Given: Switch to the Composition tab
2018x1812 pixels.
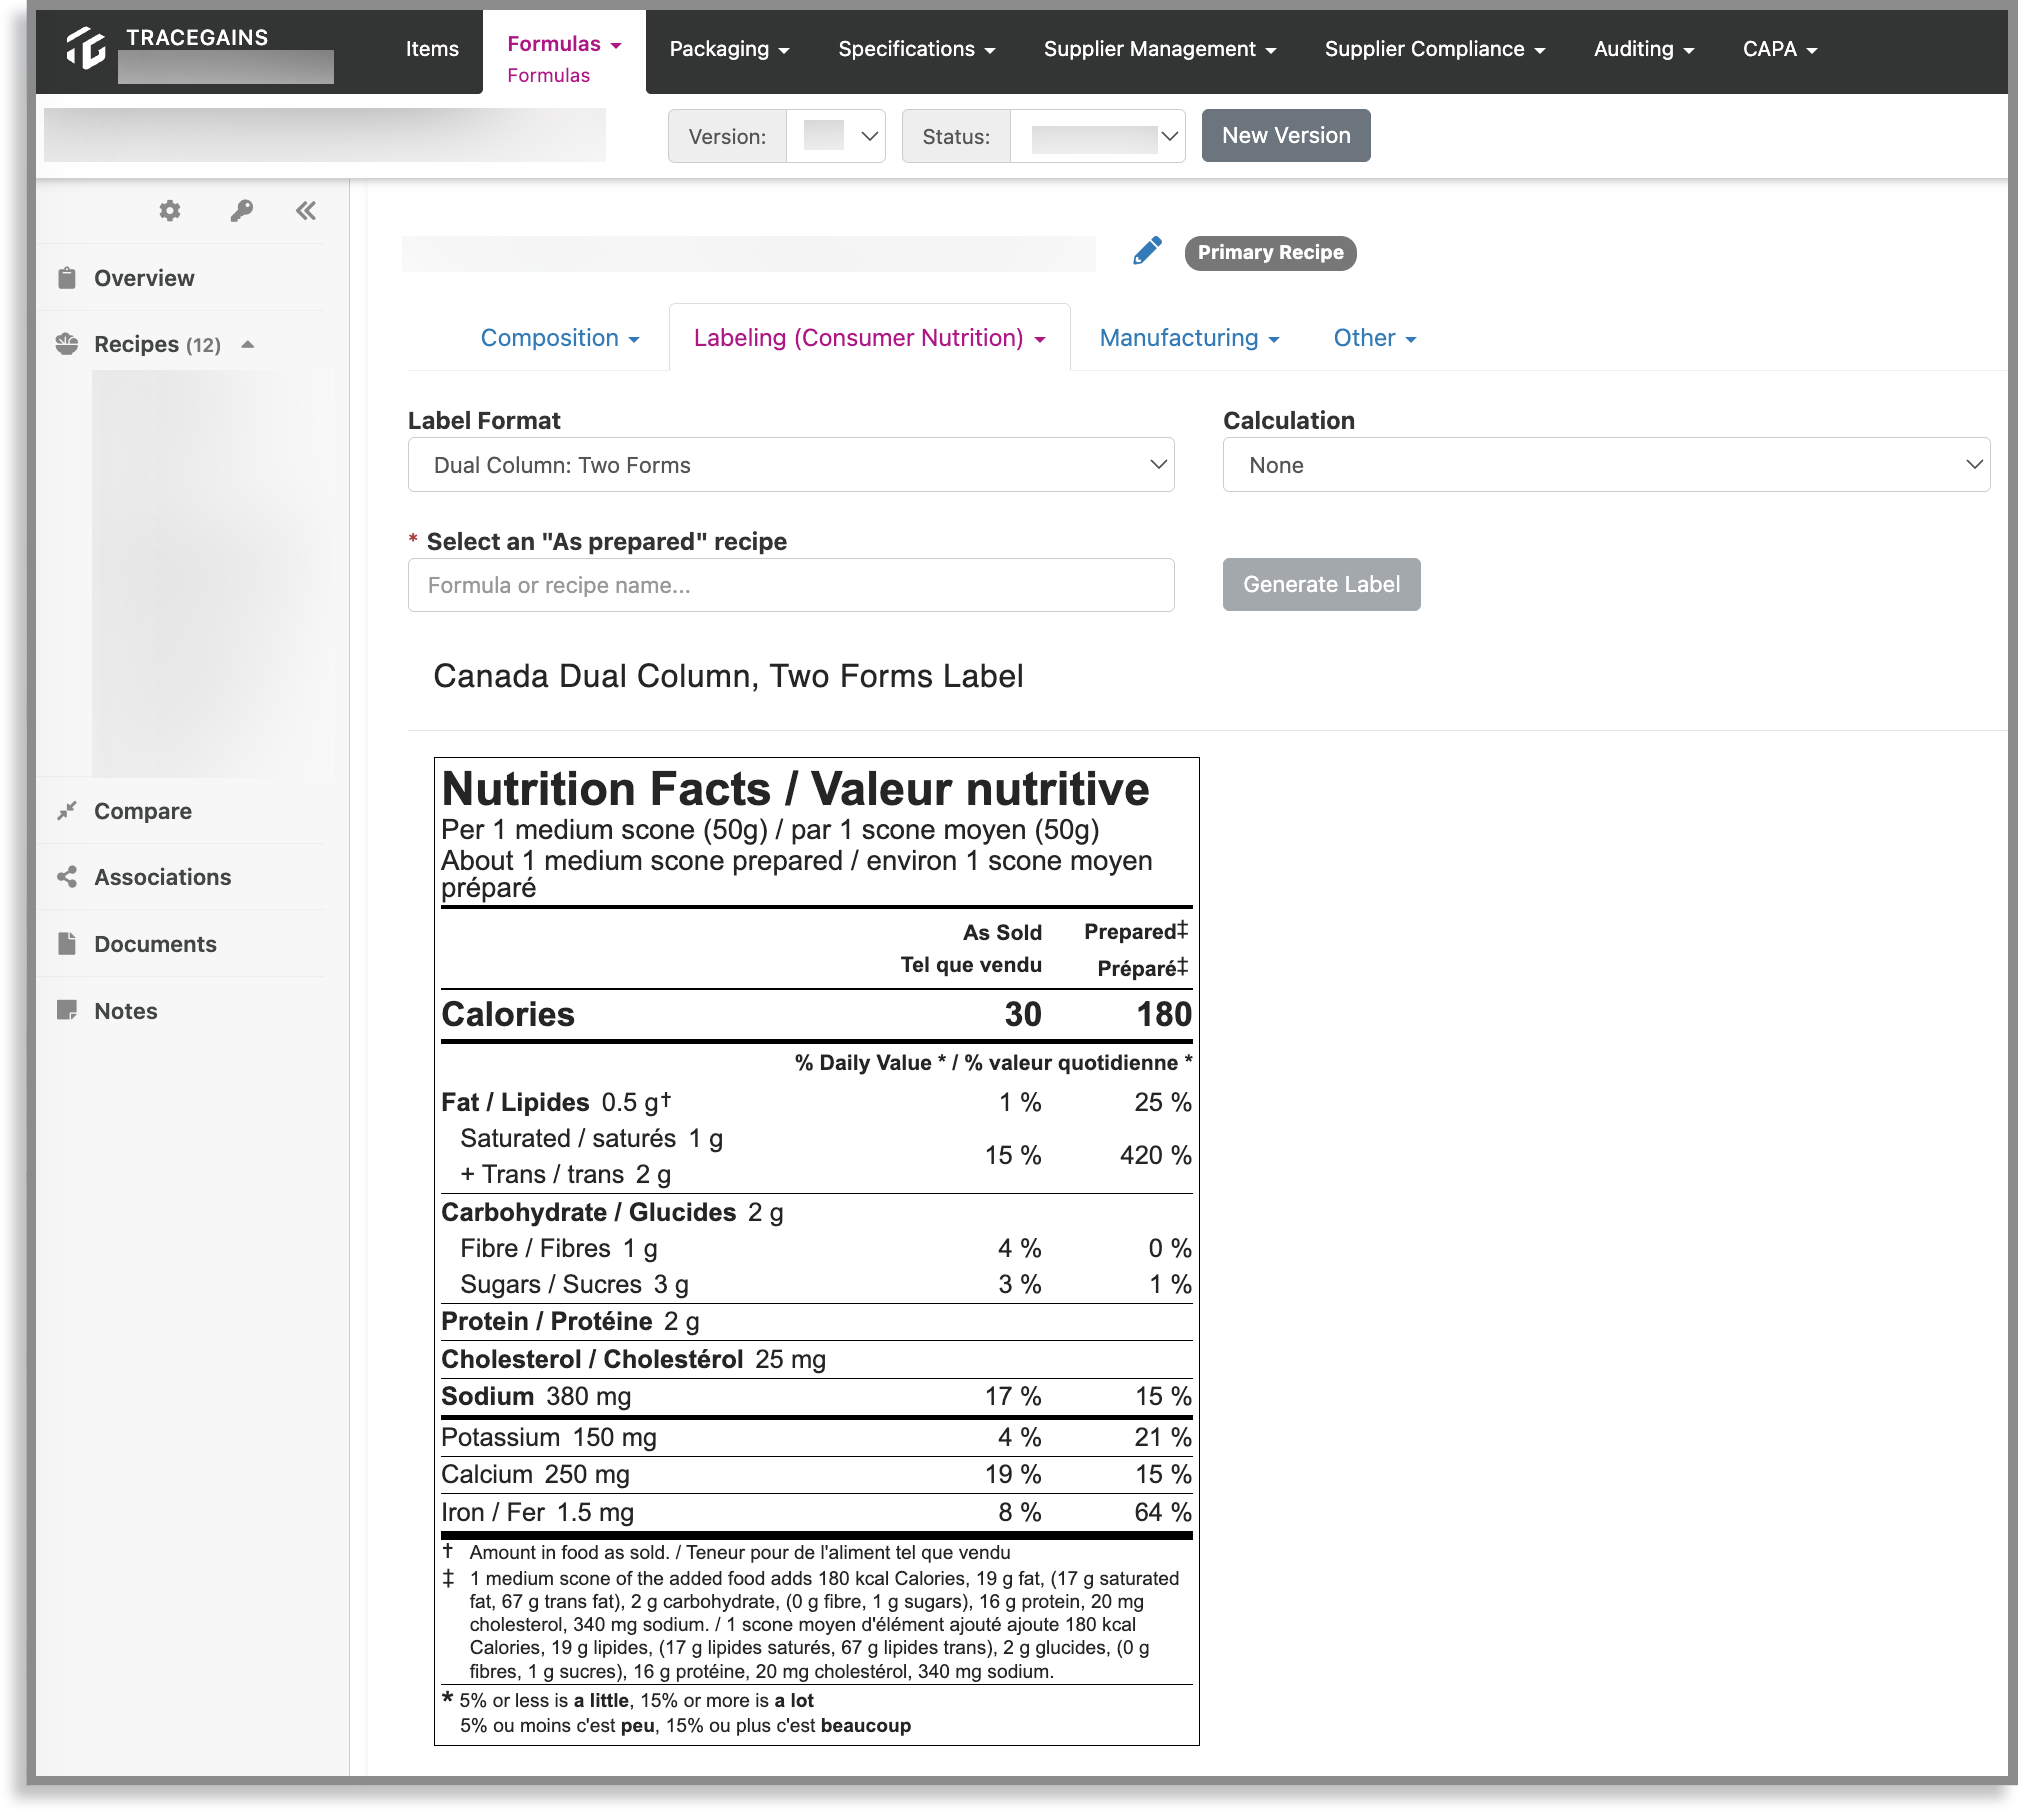Looking at the screenshot, I should click(560, 338).
